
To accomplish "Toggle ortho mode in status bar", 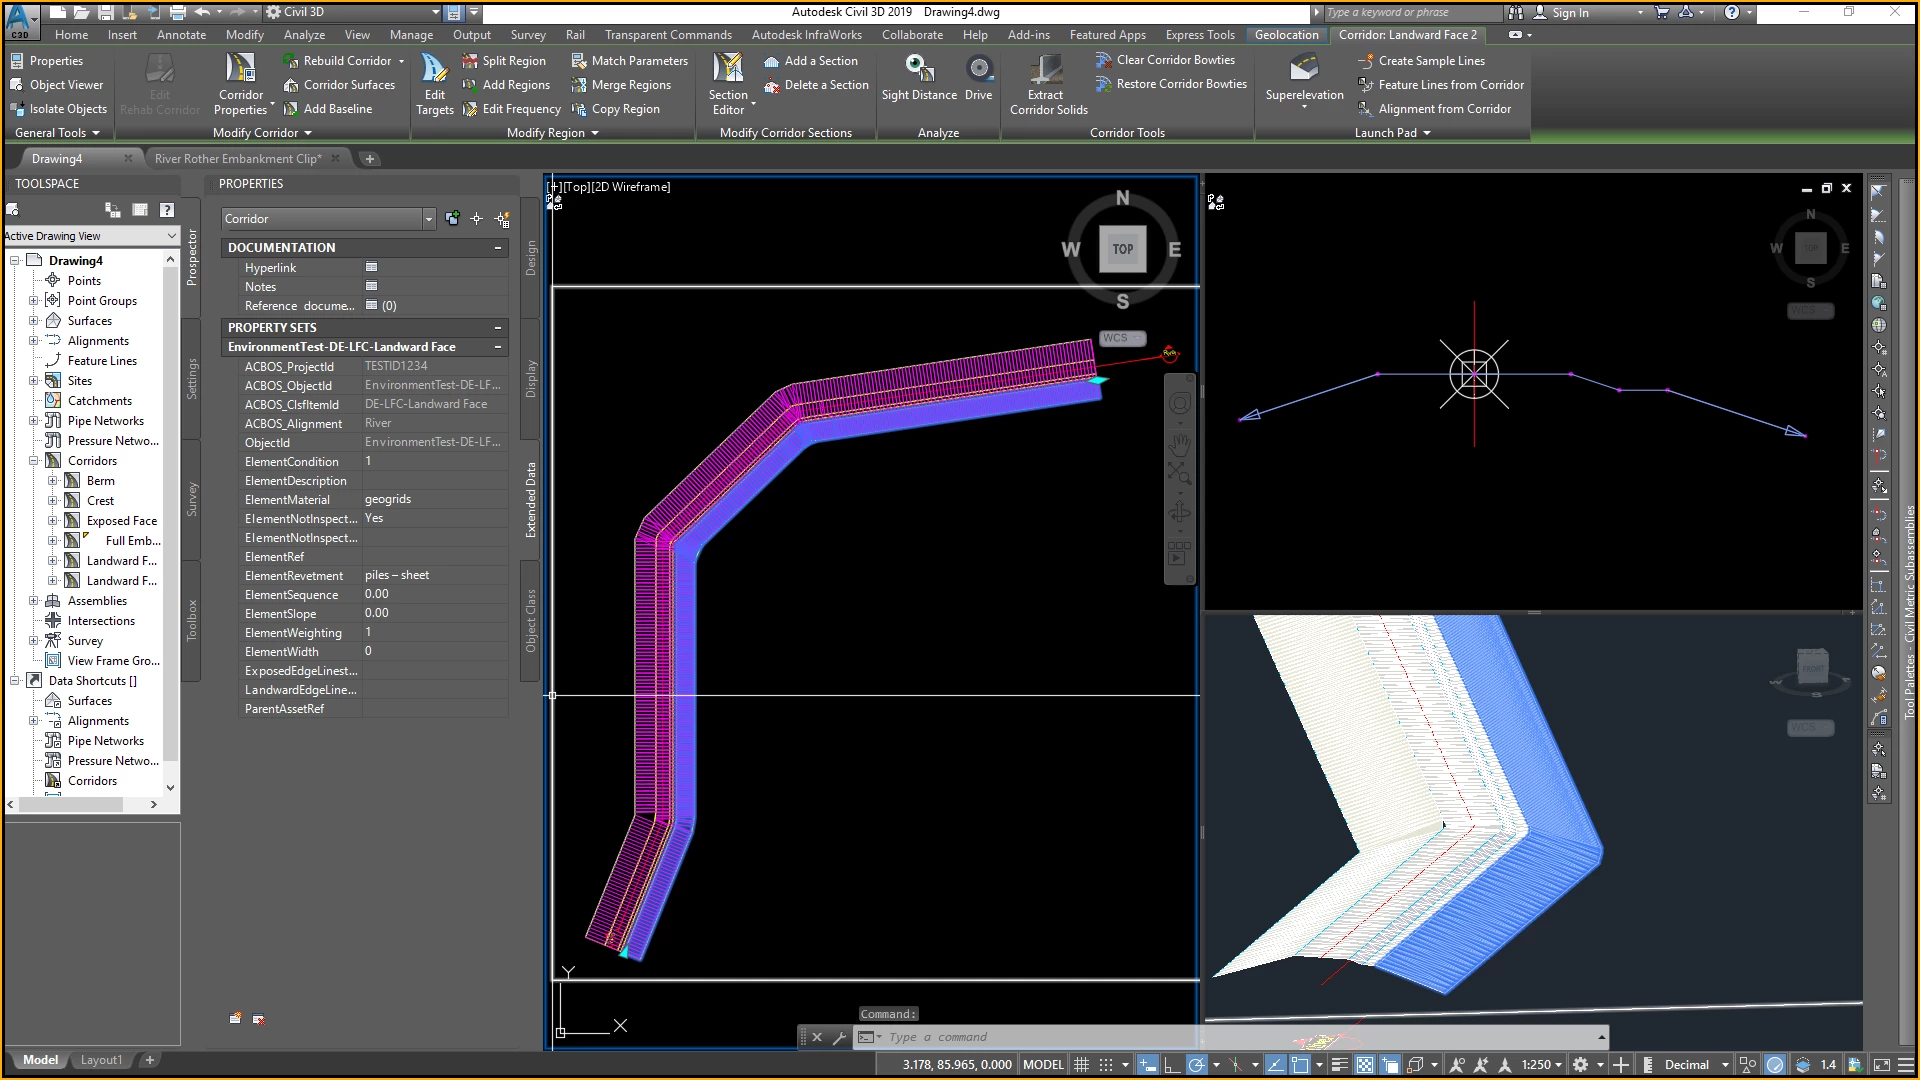I will coord(1171,1065).
